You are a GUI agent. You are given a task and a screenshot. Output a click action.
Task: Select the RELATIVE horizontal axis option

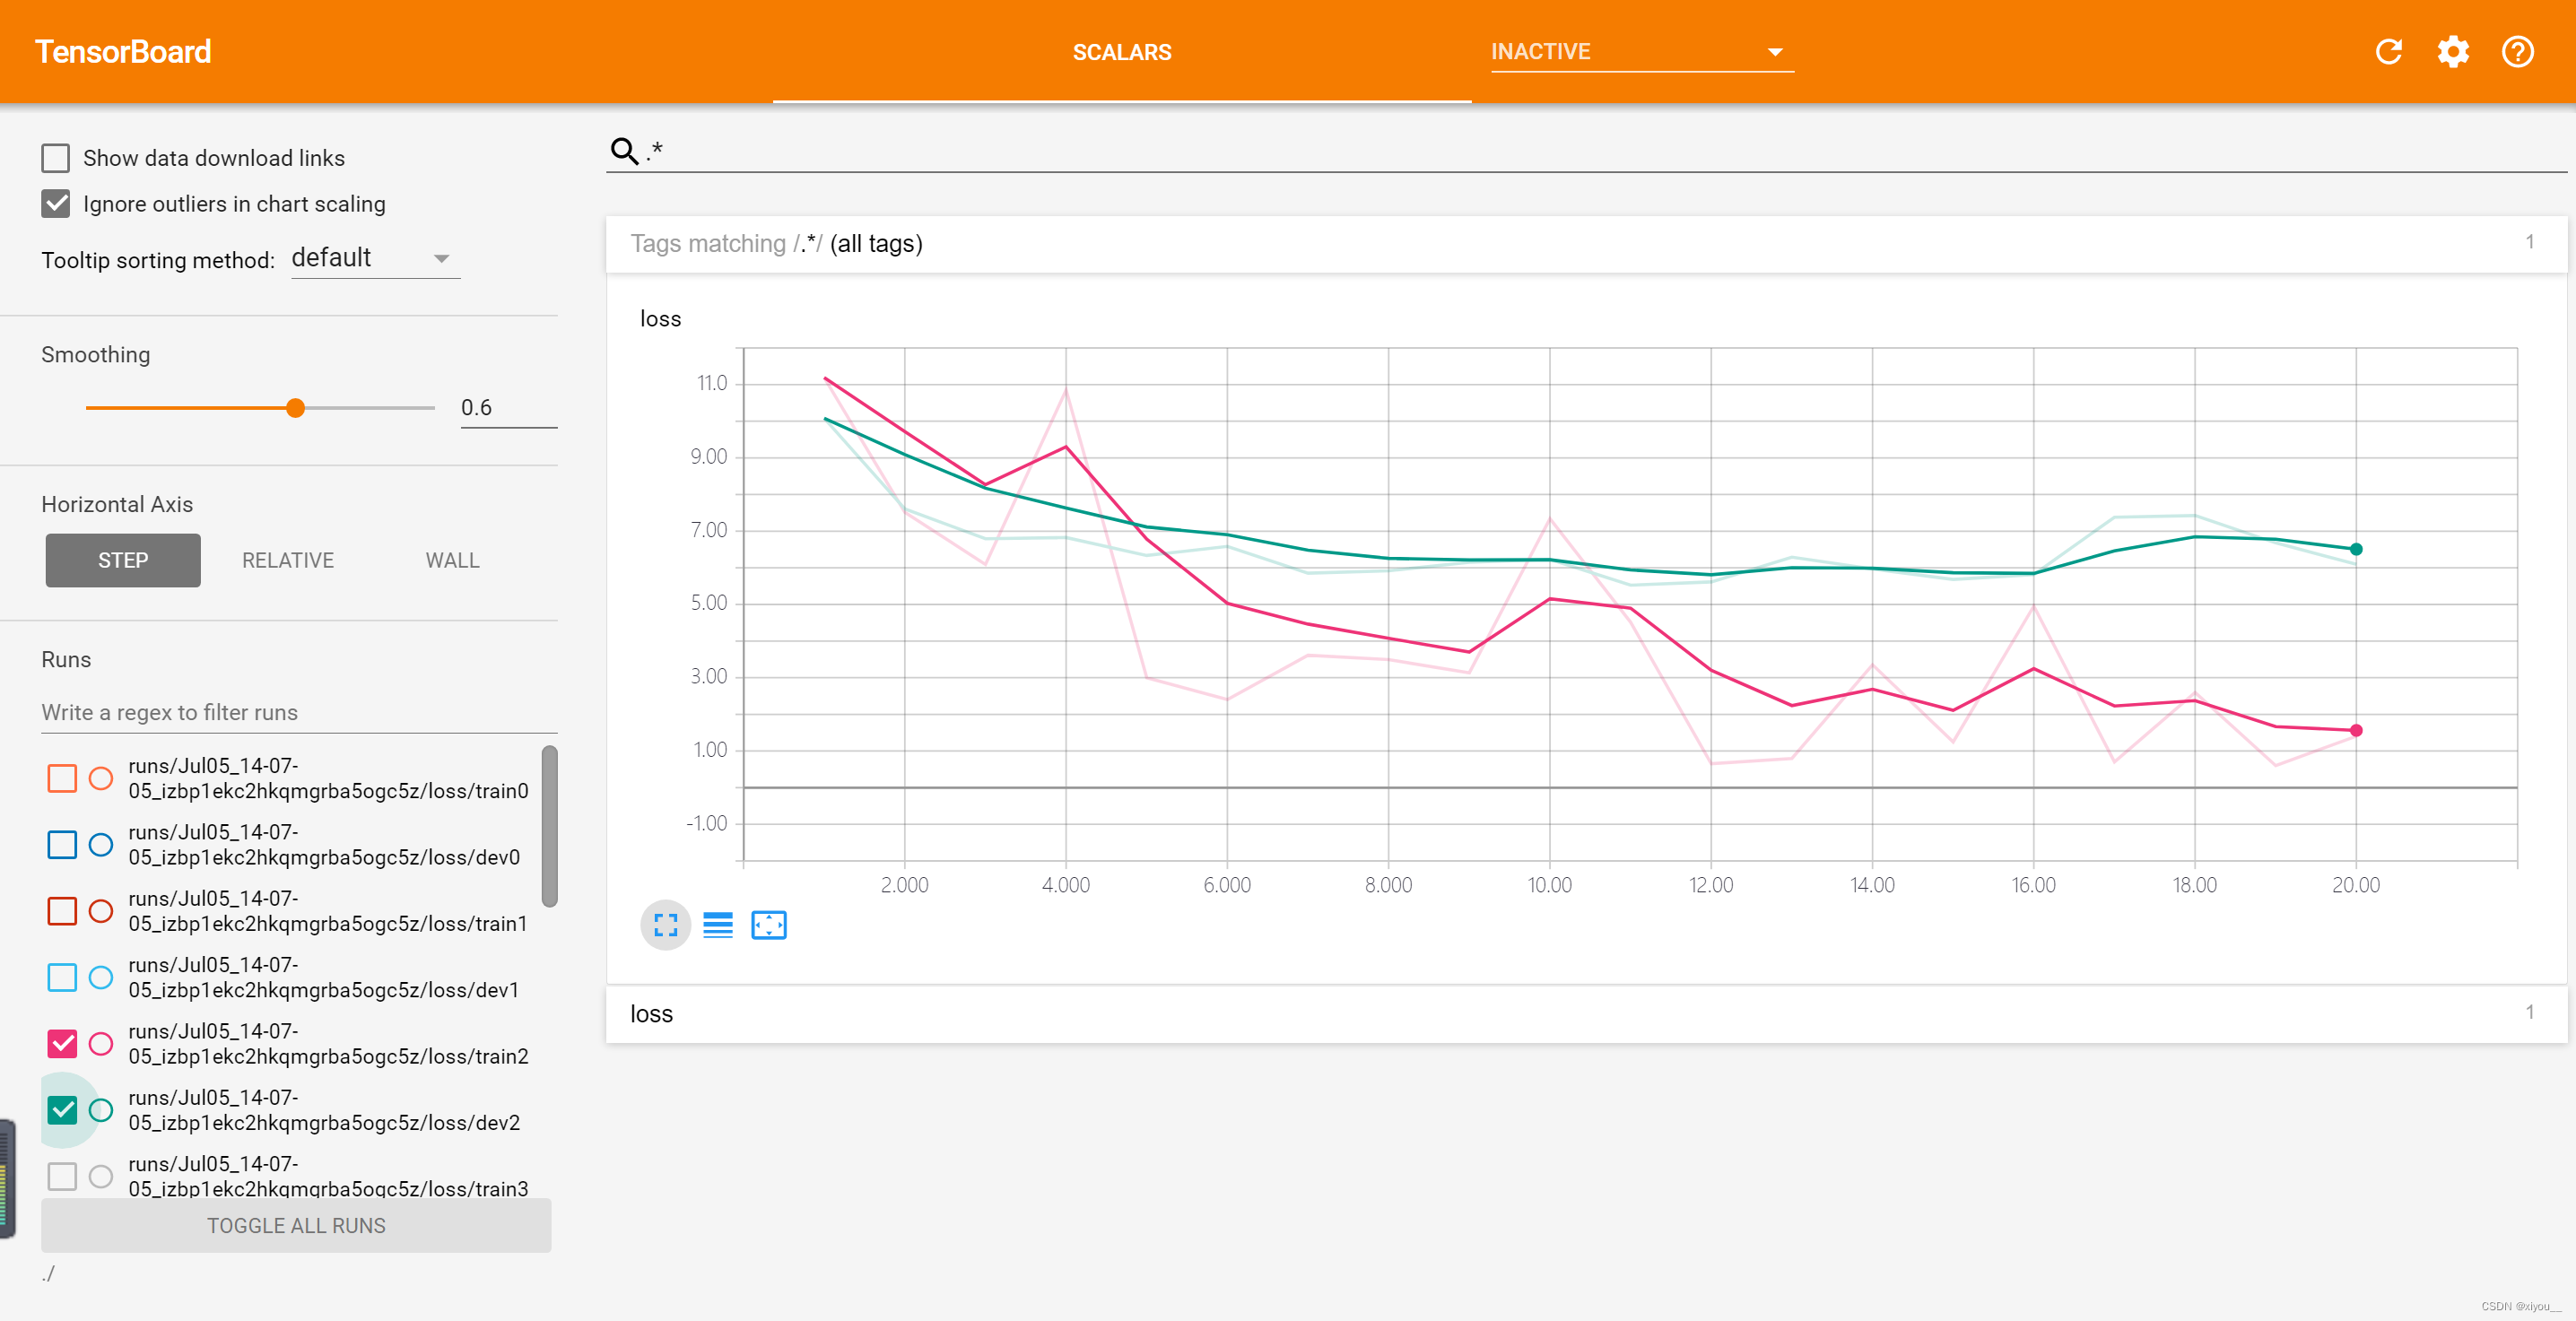(288, 561)
